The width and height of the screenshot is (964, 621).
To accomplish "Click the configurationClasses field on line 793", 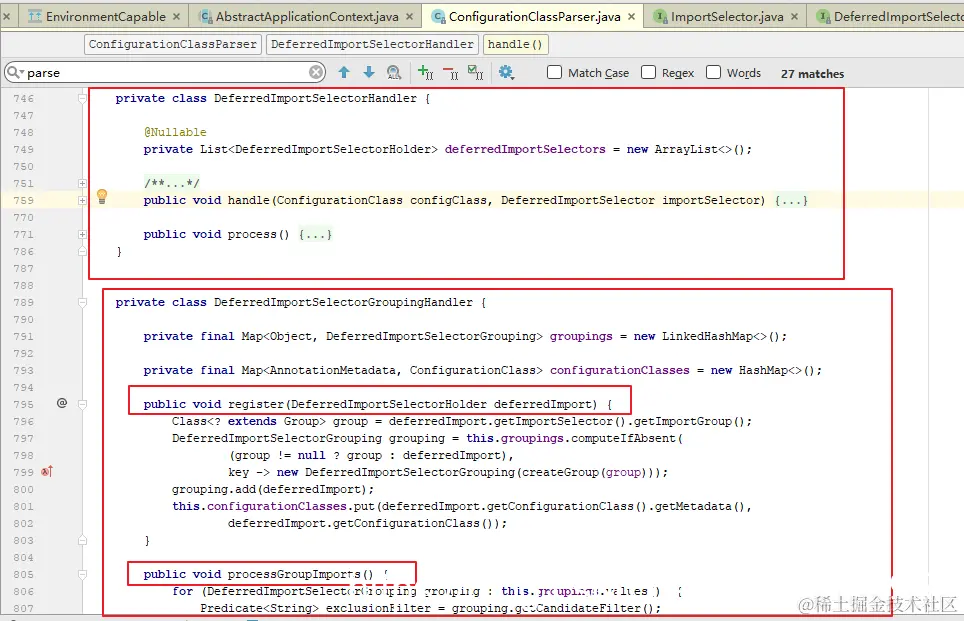I will coord(620,370).
